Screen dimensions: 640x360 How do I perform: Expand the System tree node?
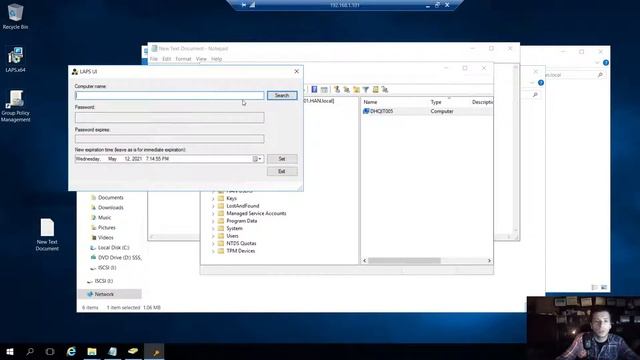[x=213, y=229]
